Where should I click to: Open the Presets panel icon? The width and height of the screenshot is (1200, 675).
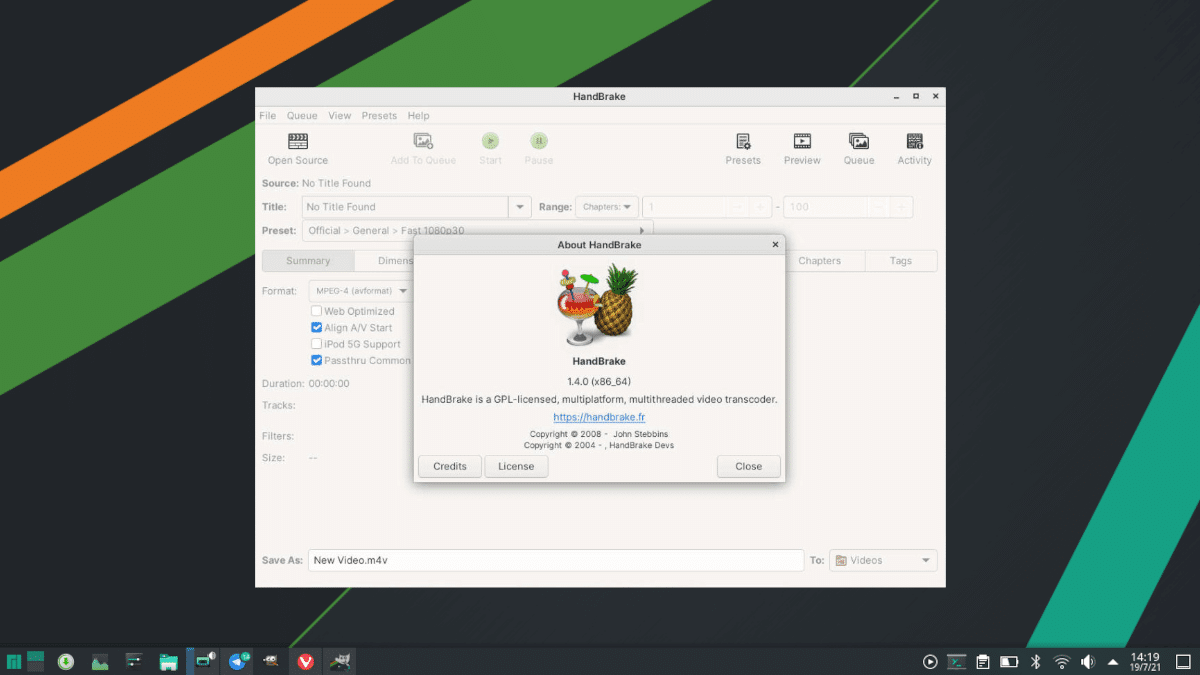[743, 142]
